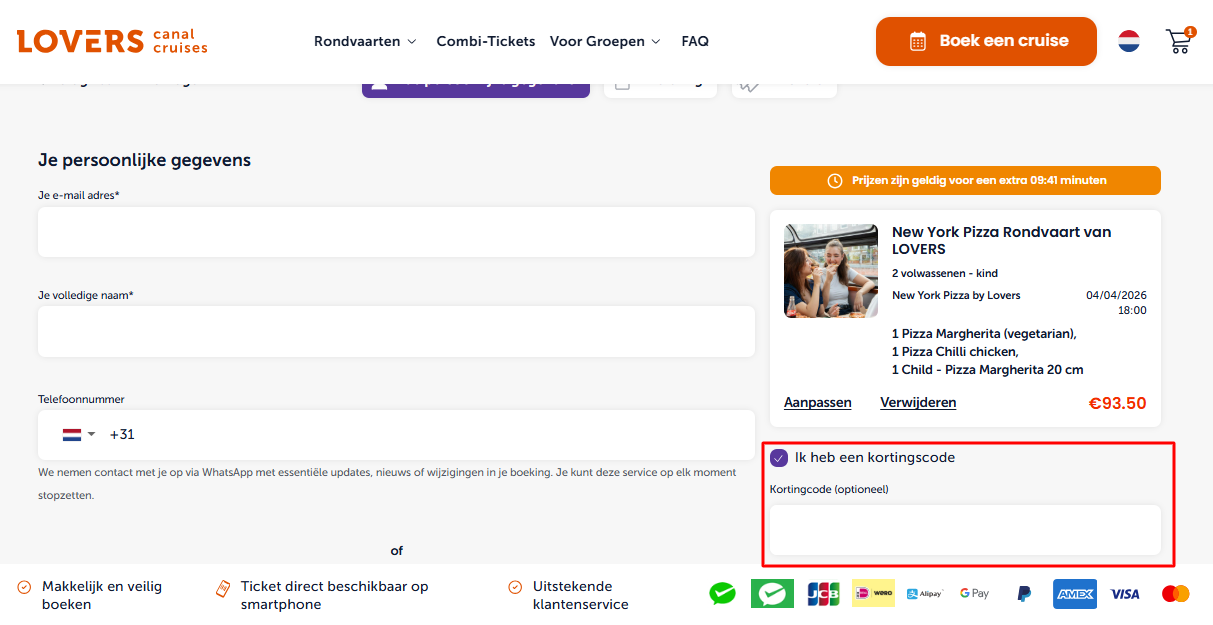Open Combi-Tickets in navigation

[486, 41]
